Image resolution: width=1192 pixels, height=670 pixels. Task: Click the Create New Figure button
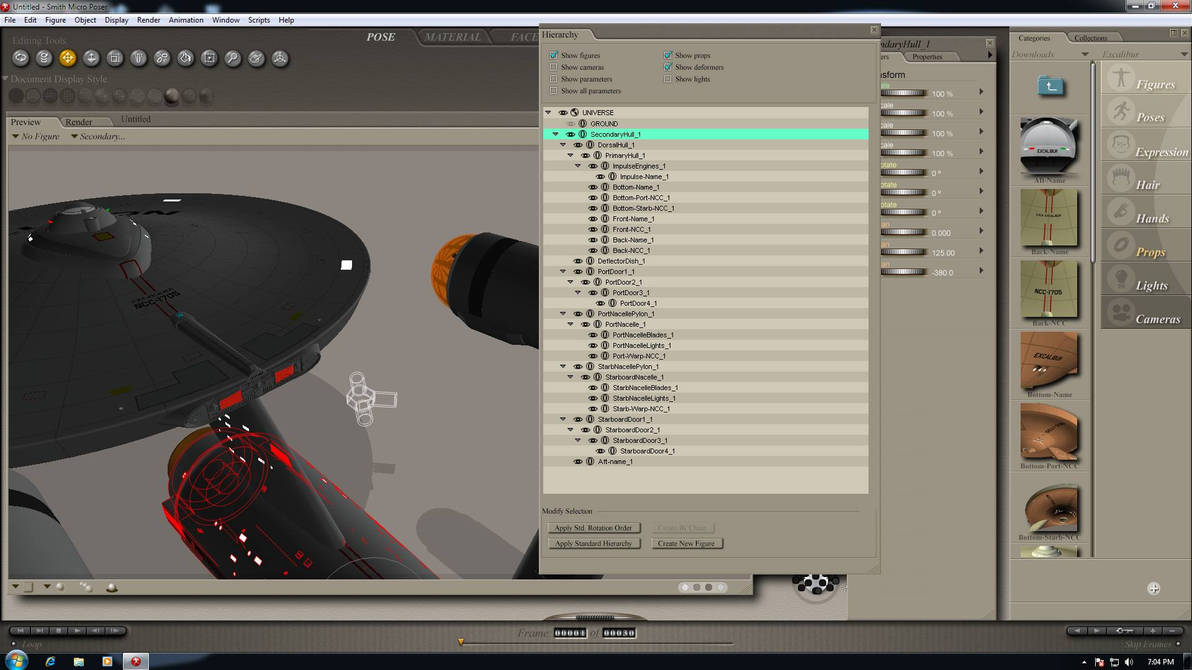coord(686,544)
